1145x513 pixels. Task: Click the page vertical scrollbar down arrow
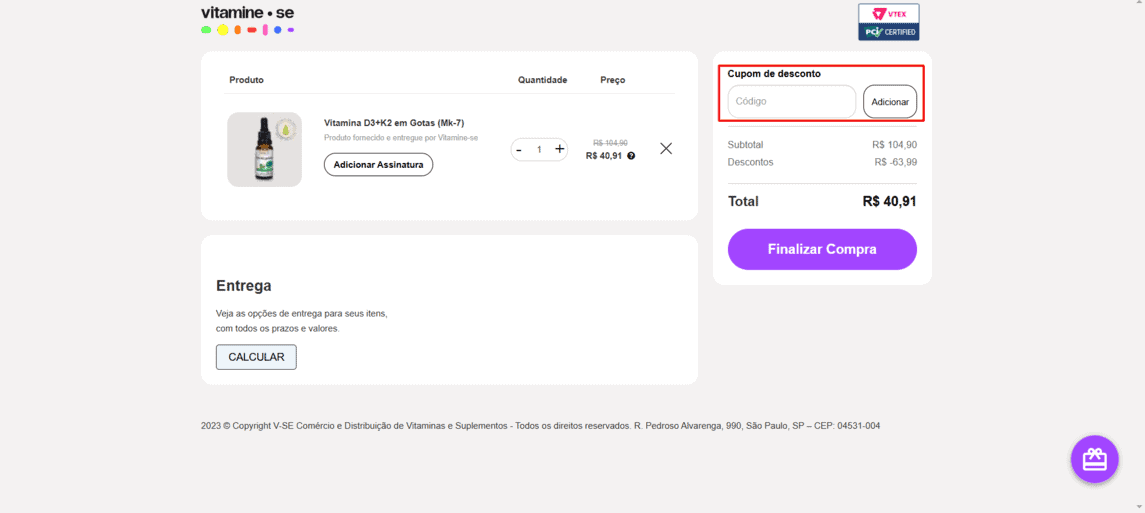[x=1139, y=506]
